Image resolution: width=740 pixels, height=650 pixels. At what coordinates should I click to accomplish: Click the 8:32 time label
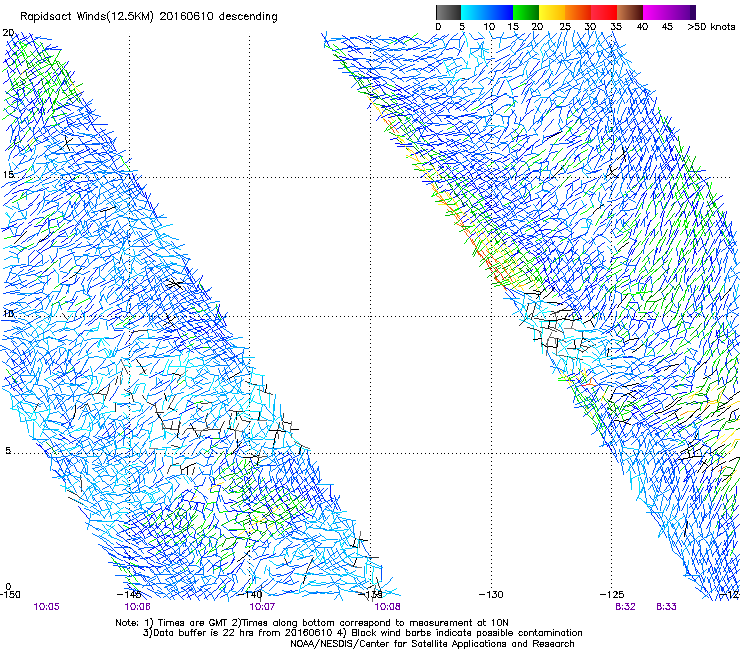click(x=625, y=607)
